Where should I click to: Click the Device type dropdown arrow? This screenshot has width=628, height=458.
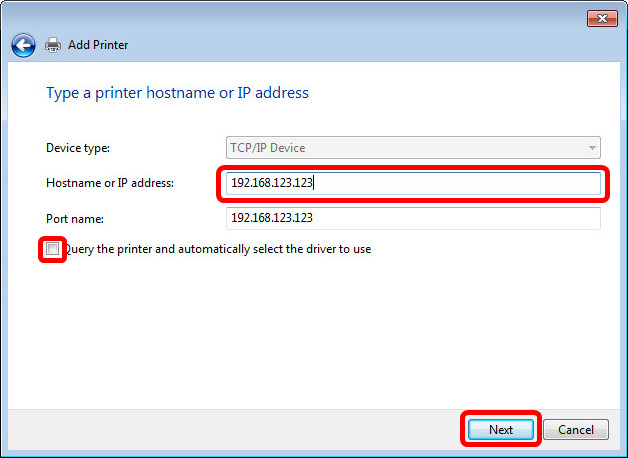point(591,148)
